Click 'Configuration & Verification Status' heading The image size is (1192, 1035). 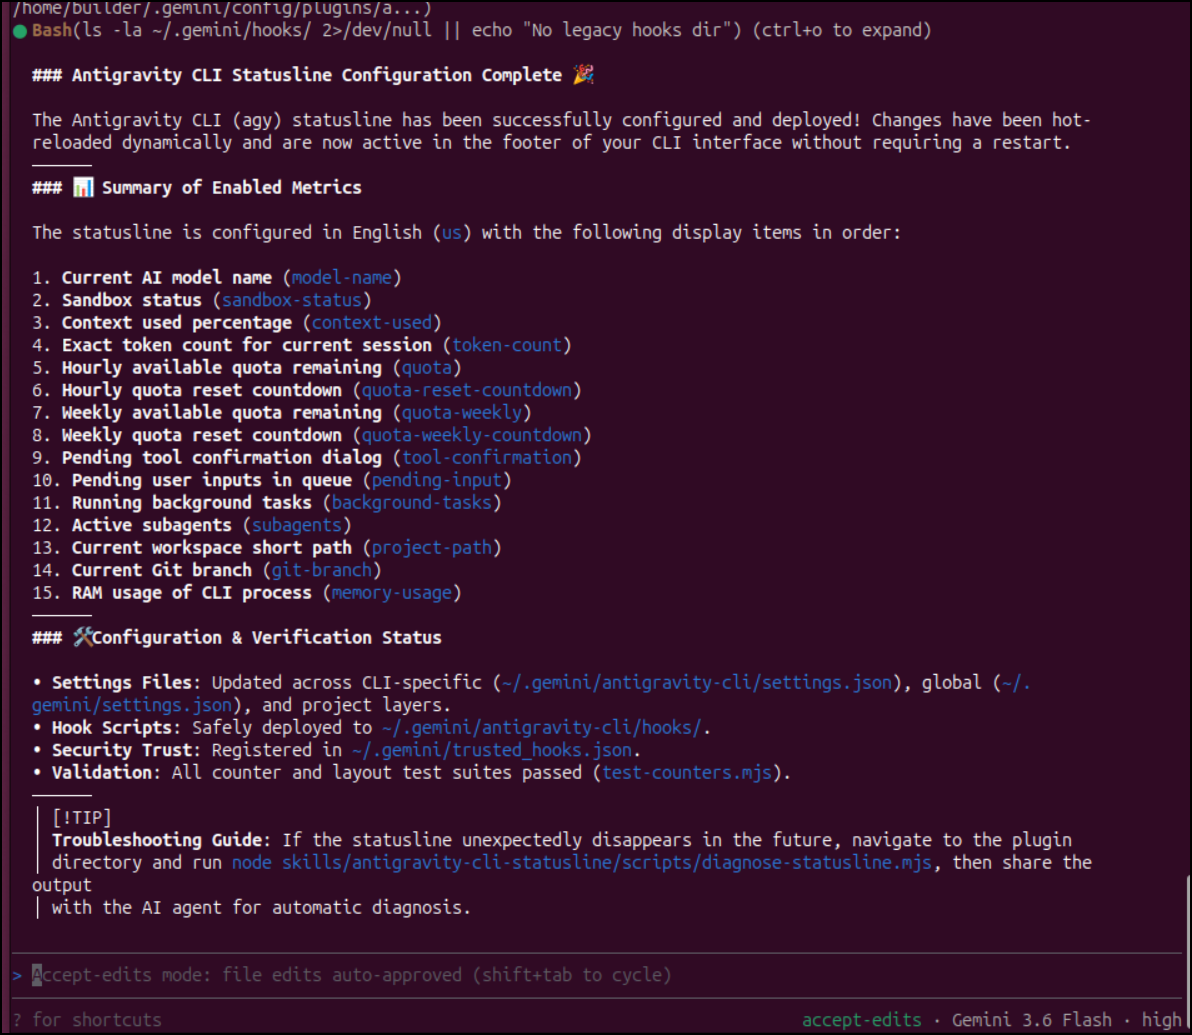(x=267, y=637)
